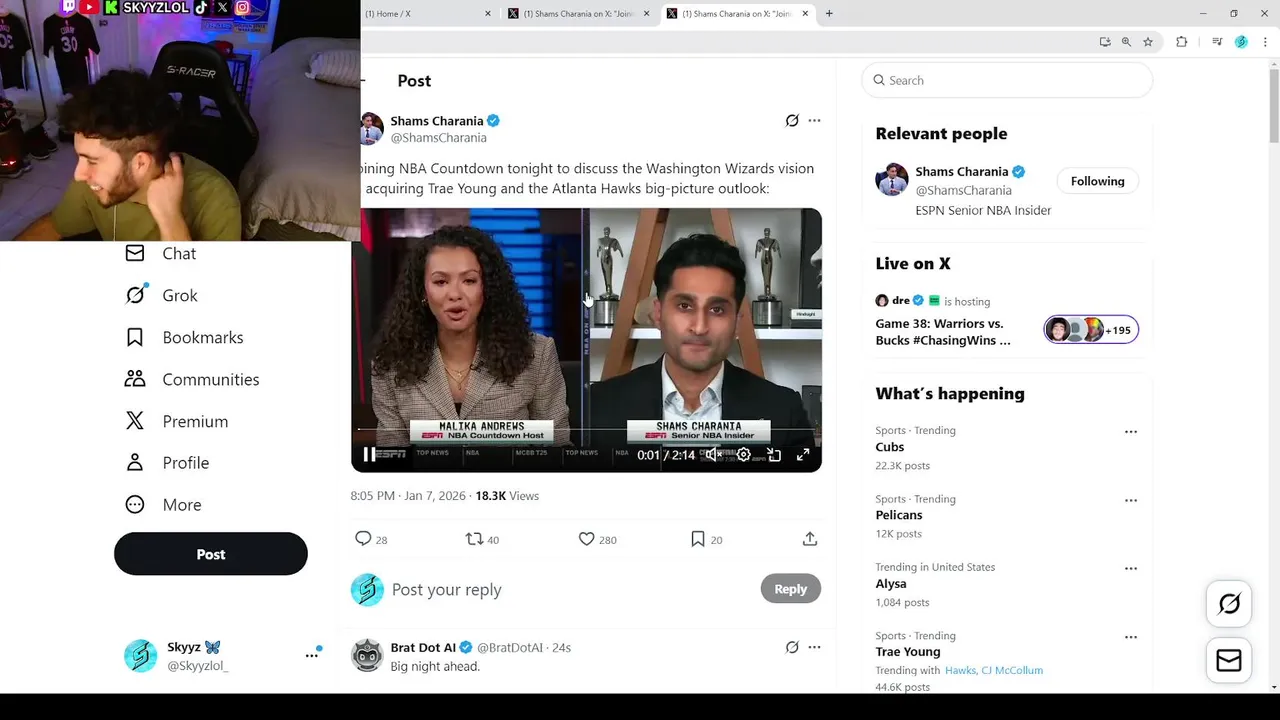Unmute the video with the speaker icon
1280x720 pixels.
[713, 455]
